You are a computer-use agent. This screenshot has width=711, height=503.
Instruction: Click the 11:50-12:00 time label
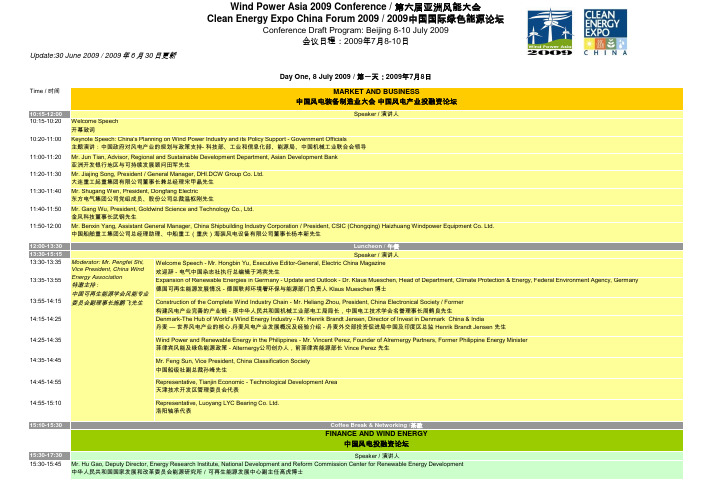tap(45, 226)
